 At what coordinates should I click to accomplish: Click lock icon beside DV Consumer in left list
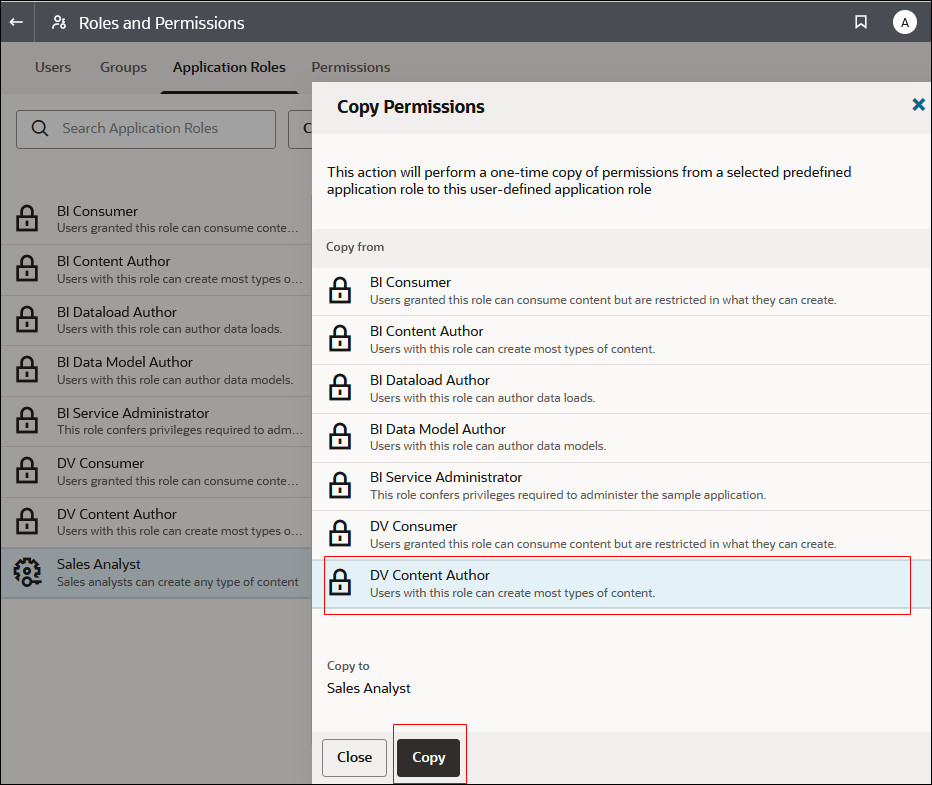27,471
